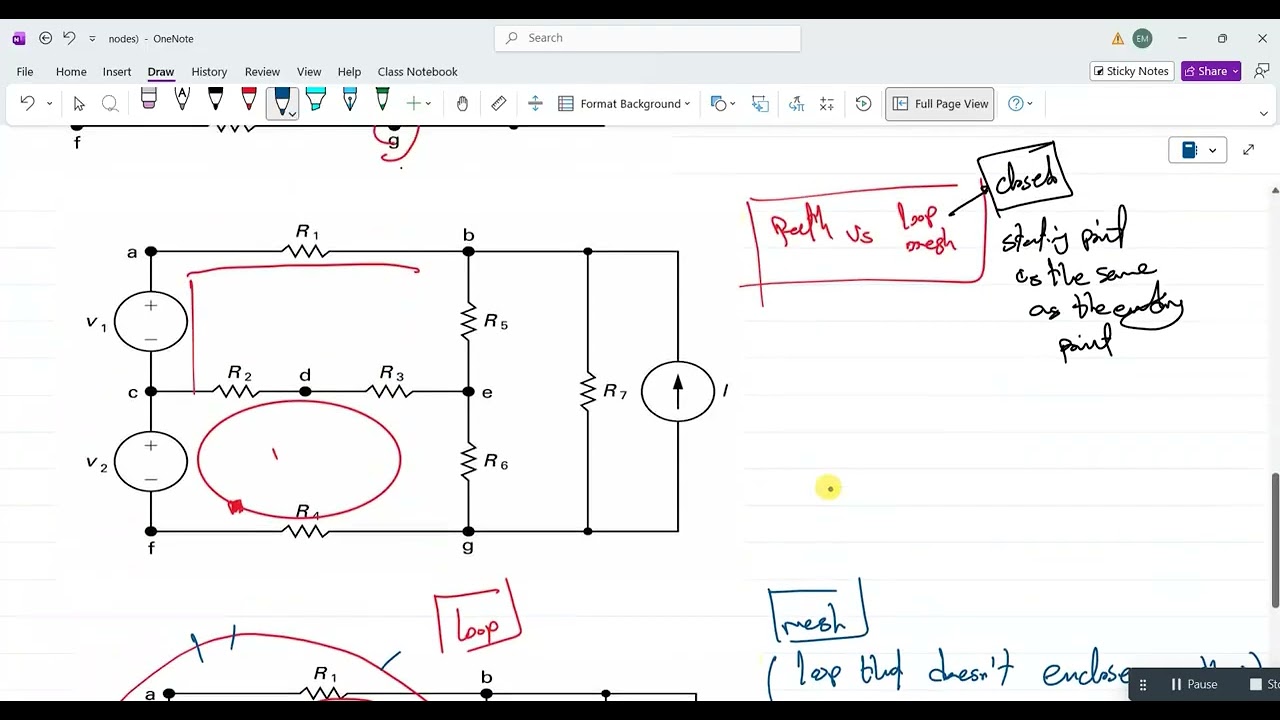Click the title bar Undo icon
This screenshot has height=720, width=1280.
(69, 38)
